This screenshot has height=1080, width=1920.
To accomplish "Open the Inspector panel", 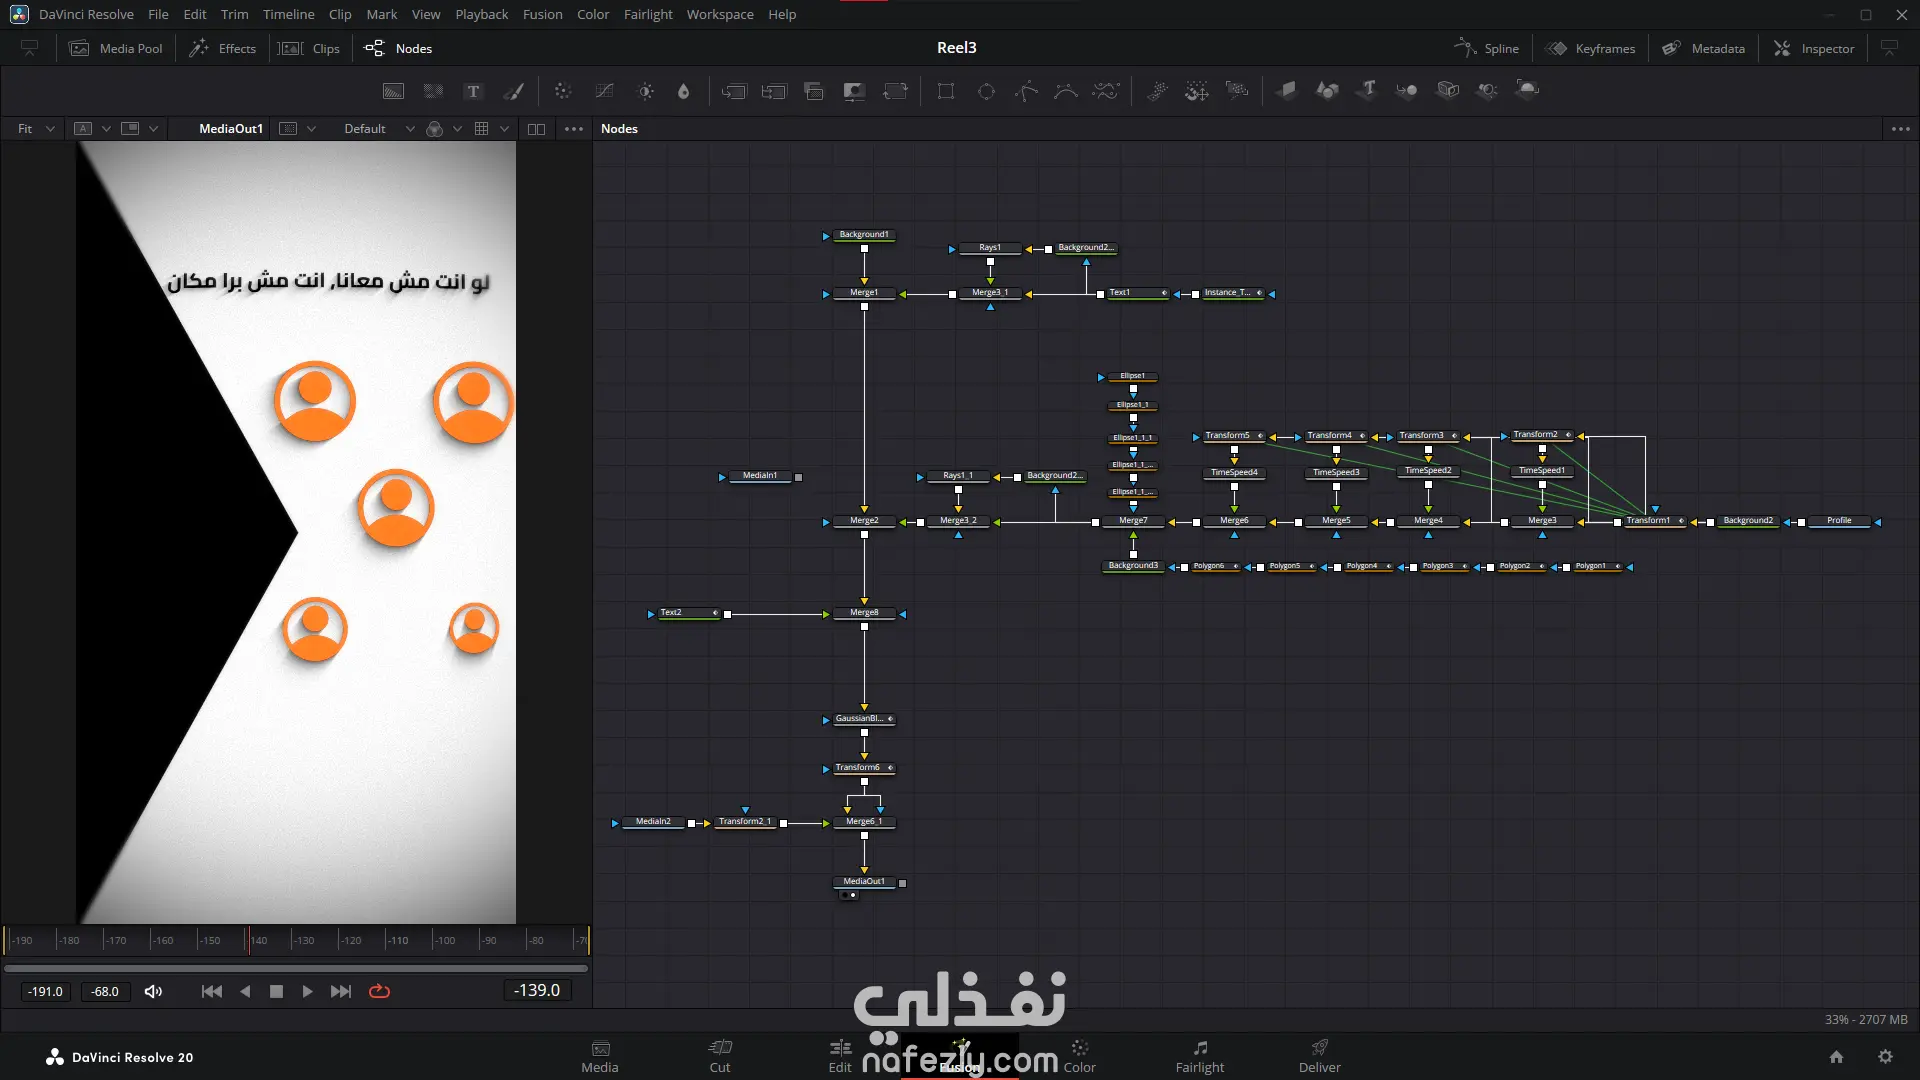I will (1814, 48).
